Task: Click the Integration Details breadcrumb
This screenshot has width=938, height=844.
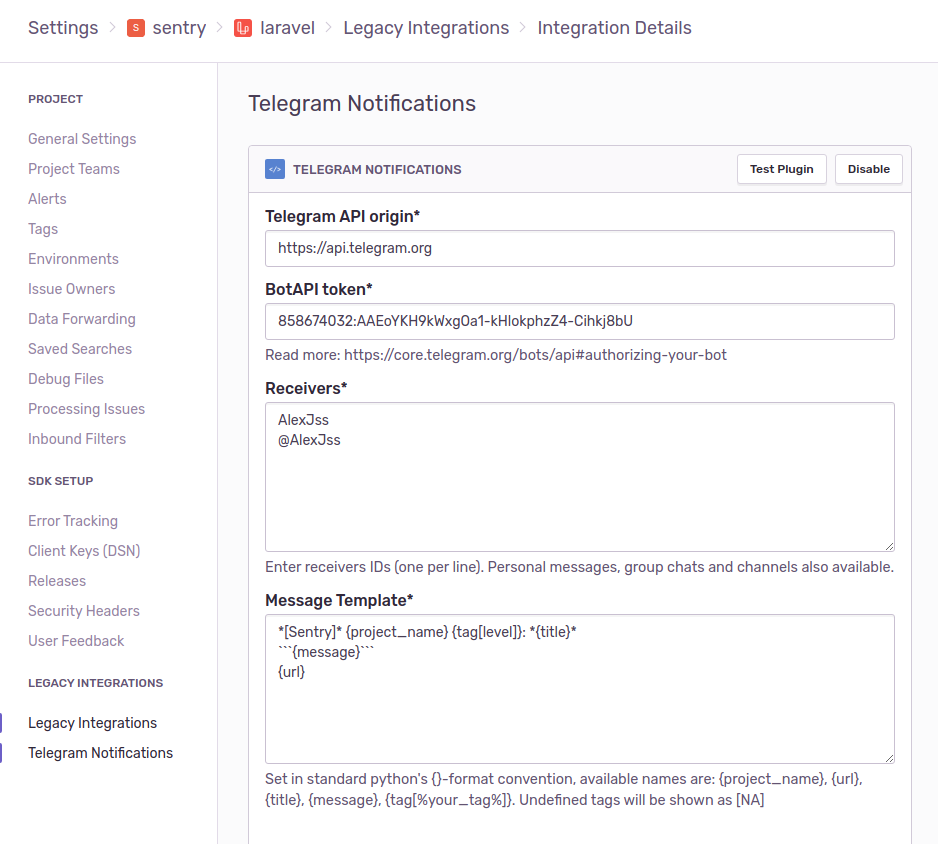Action: (614, 28)
